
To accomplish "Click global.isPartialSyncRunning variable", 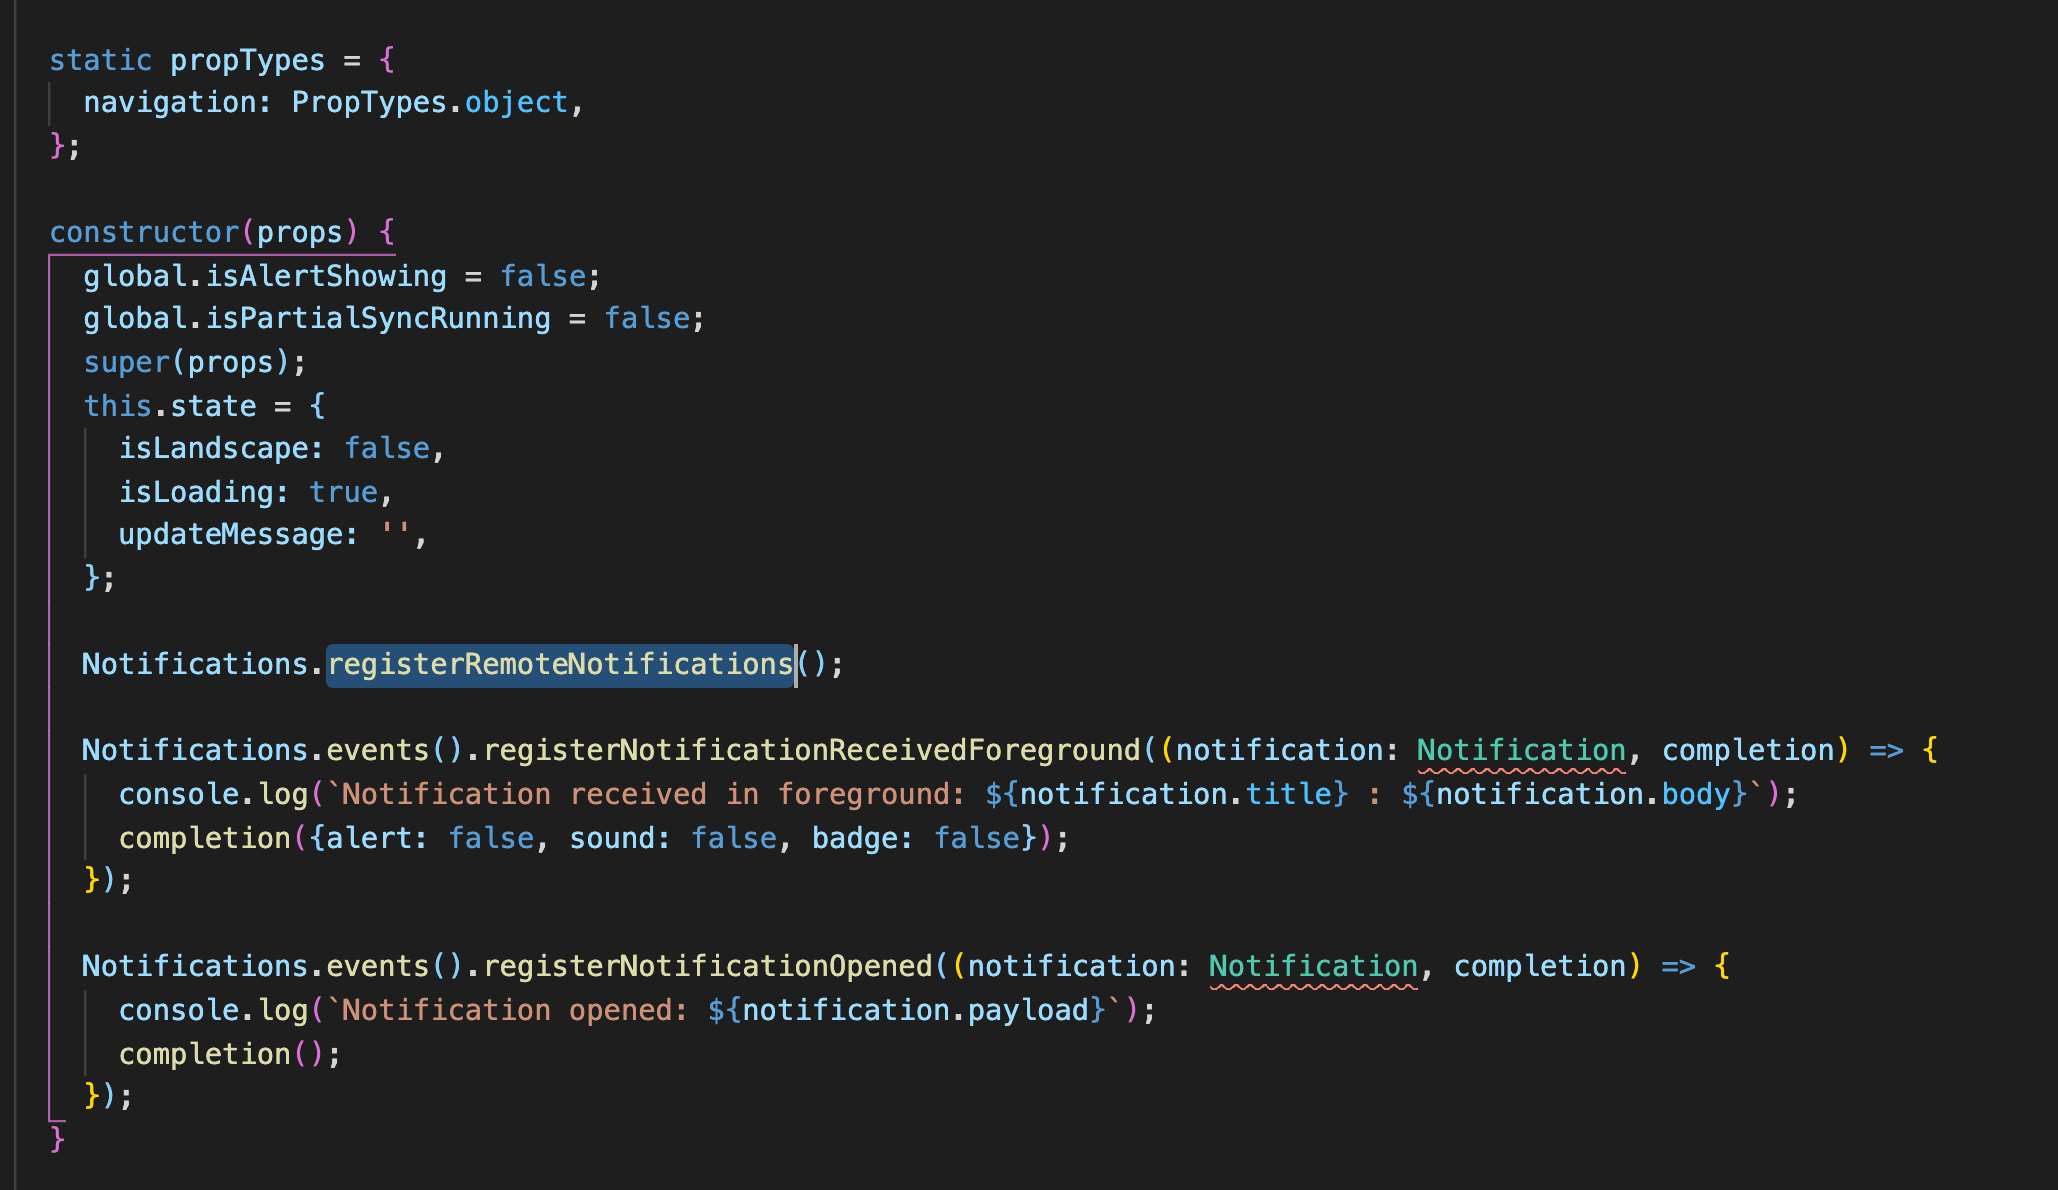I will 315,317.
